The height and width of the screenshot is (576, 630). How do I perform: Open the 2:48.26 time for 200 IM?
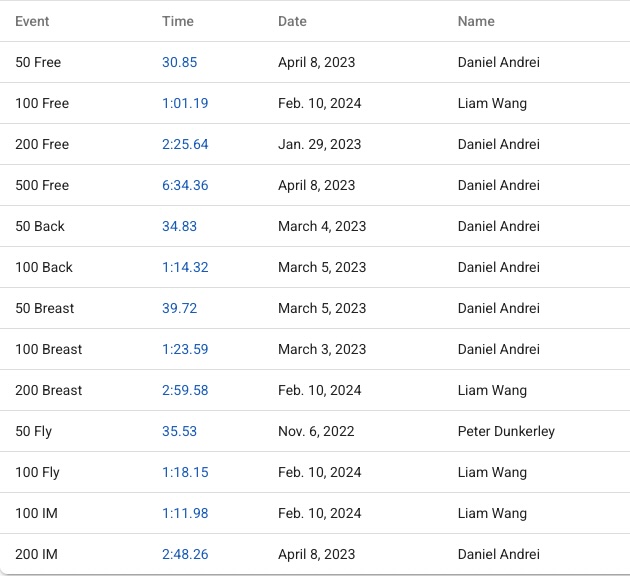185,554
